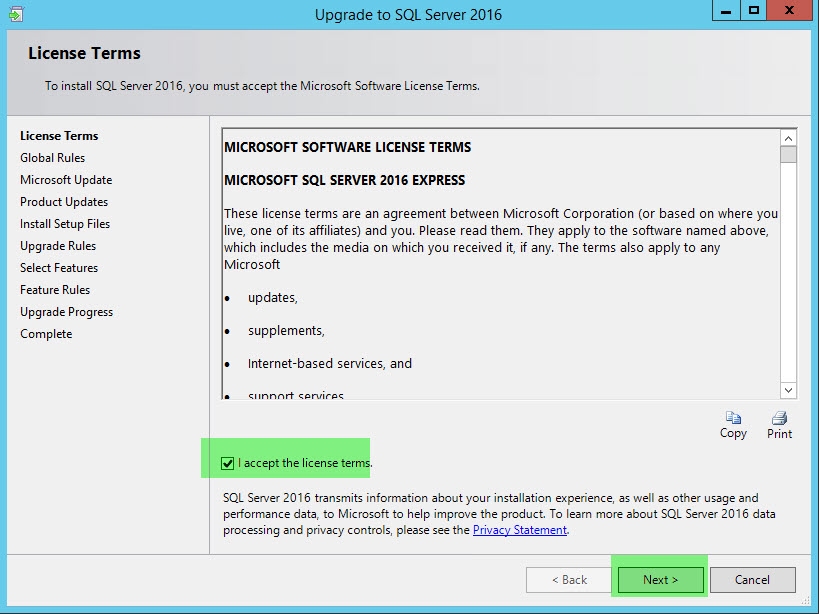Close the Upgrade to SQL Server 2016 window
The height and width of the screenshot is (614, 819).
pos(789,10)
